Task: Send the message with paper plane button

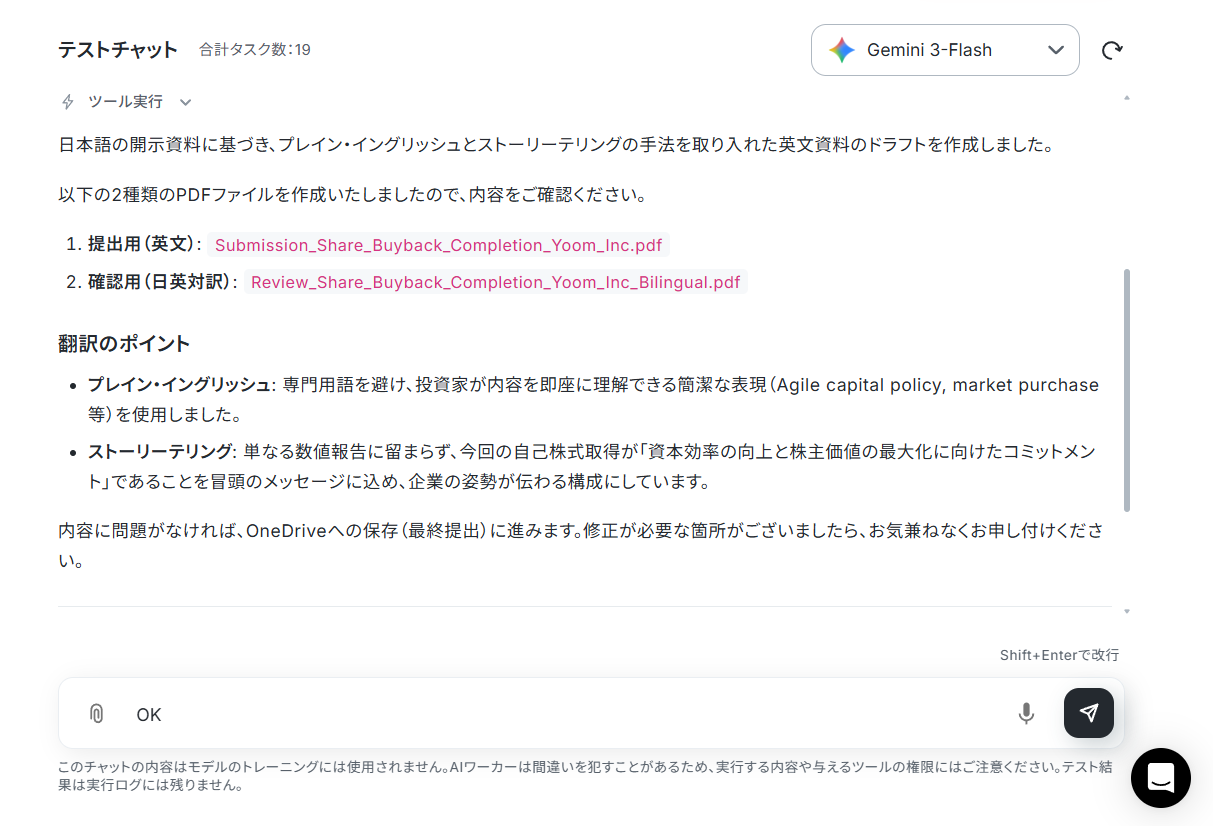Action: 1089,713
